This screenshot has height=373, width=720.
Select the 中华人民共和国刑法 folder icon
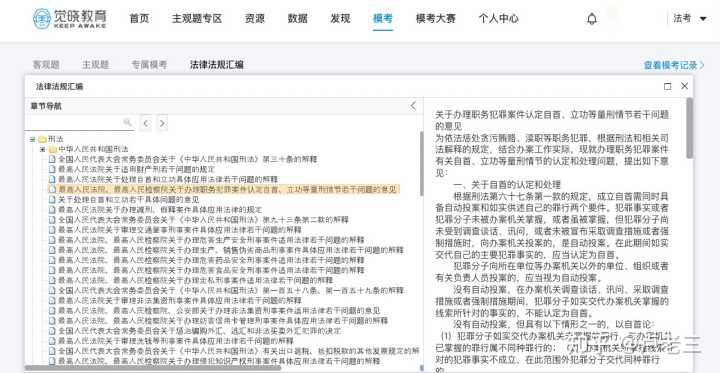[52, 149]
